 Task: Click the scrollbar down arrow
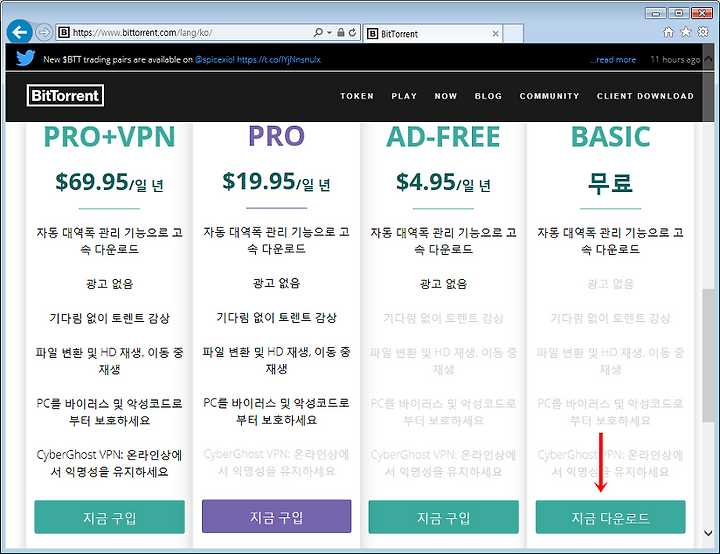click(x=708, y=533)
